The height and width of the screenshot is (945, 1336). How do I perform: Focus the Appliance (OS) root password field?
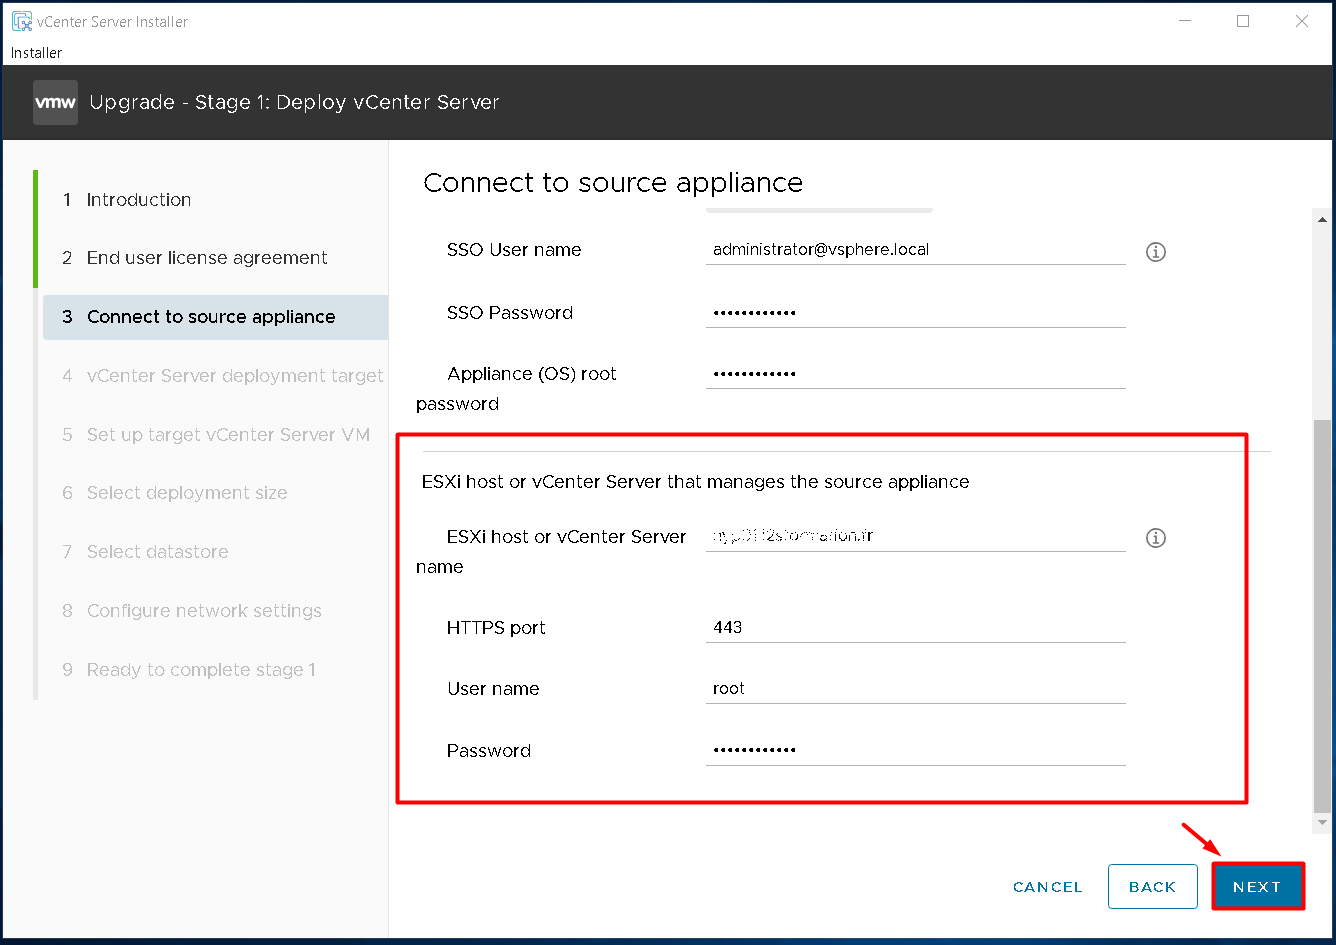tap(916, 374)
